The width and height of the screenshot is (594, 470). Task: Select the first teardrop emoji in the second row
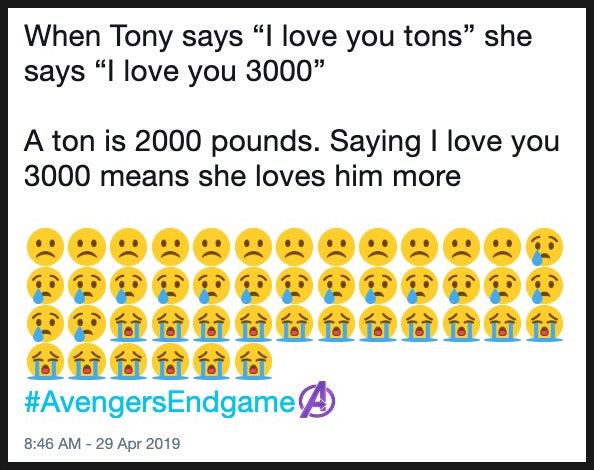click(45, 286)
